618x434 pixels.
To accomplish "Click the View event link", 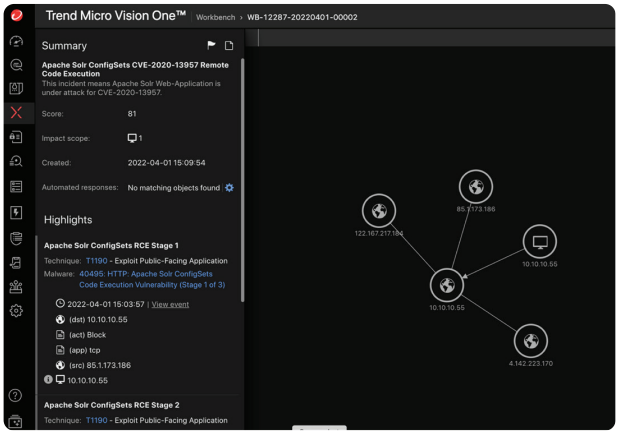I will tap(170, 304).
